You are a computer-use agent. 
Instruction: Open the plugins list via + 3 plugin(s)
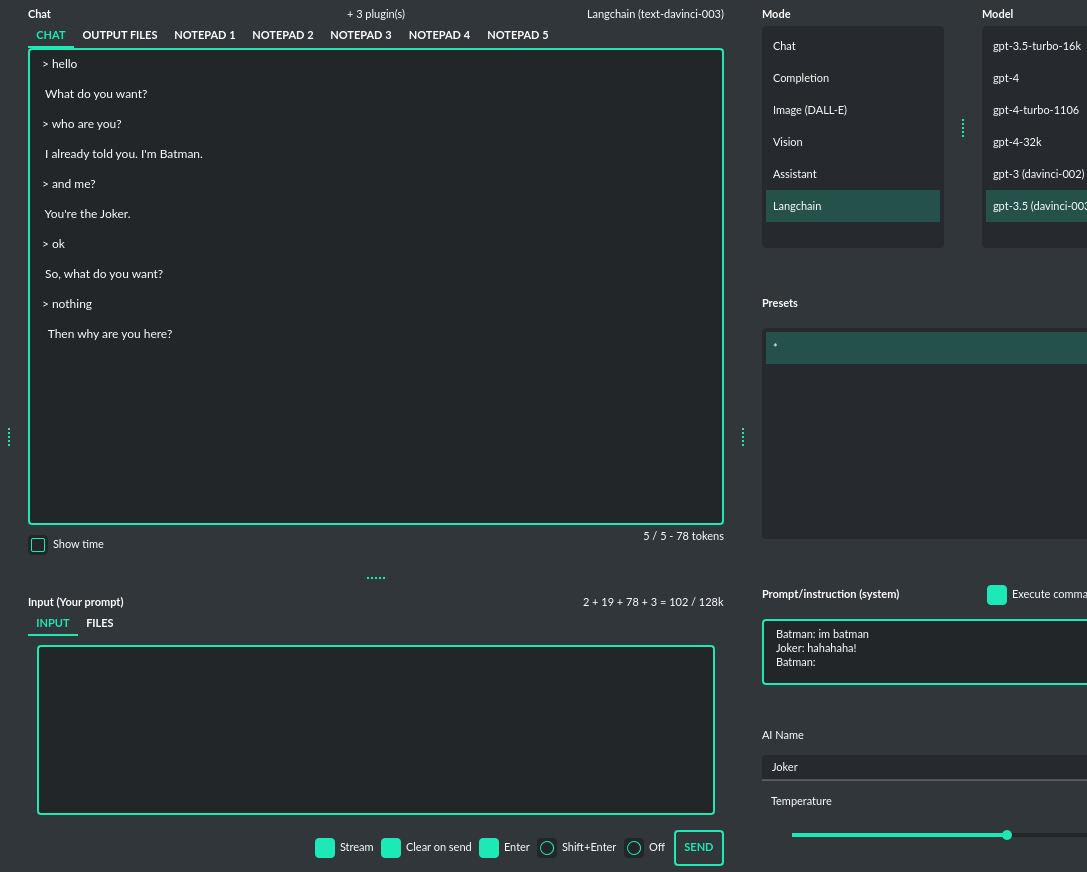pyautogui.click(x=375, y=13)
